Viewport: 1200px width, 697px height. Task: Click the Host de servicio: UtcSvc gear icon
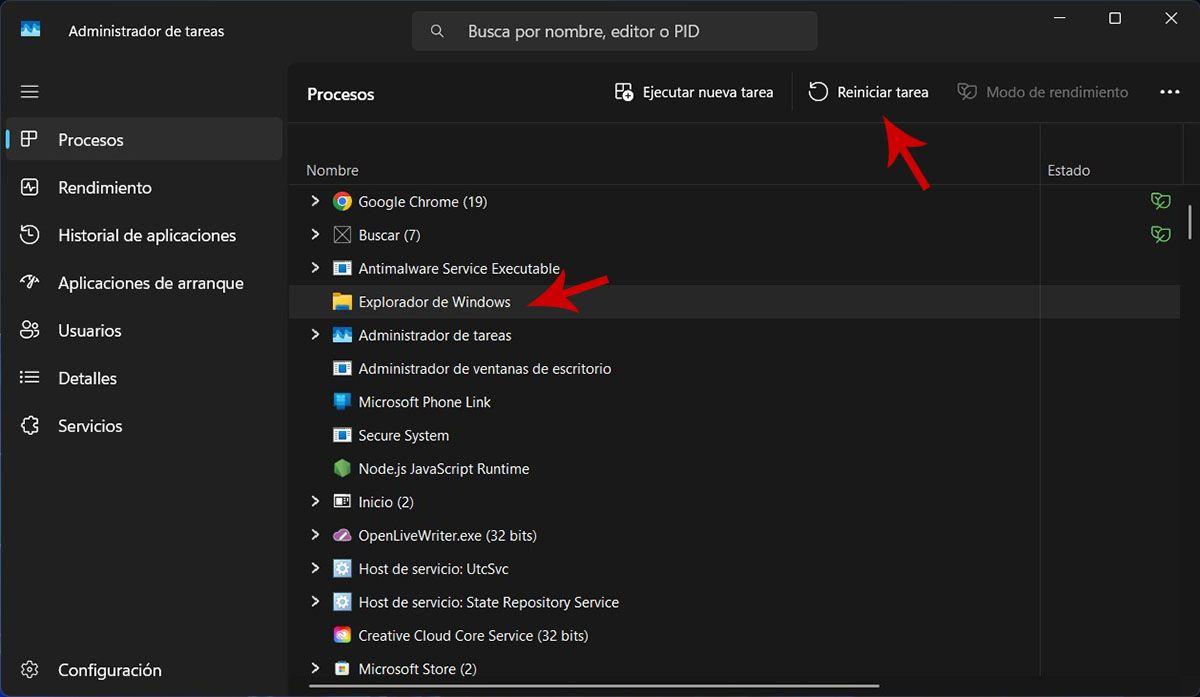click(342, 569)
